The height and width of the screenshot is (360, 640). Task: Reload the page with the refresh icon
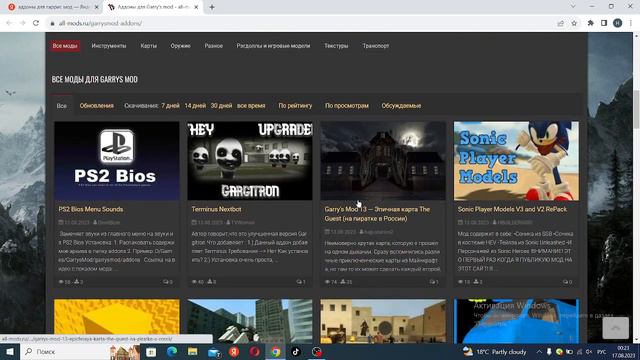pos(36,23)
